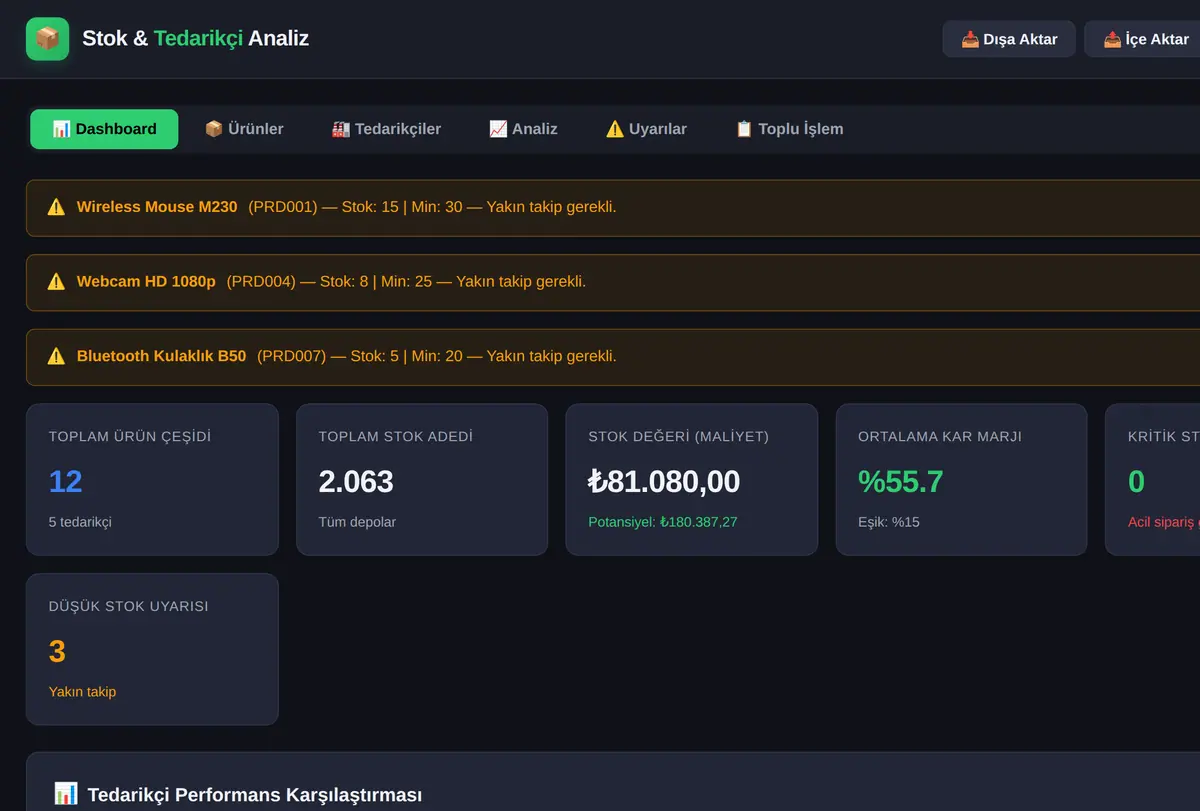This screenshot has width=1200, height=811.
Task: Click the Bluetooth Kulaklık B50 alert name
Action: coord(161,356)
